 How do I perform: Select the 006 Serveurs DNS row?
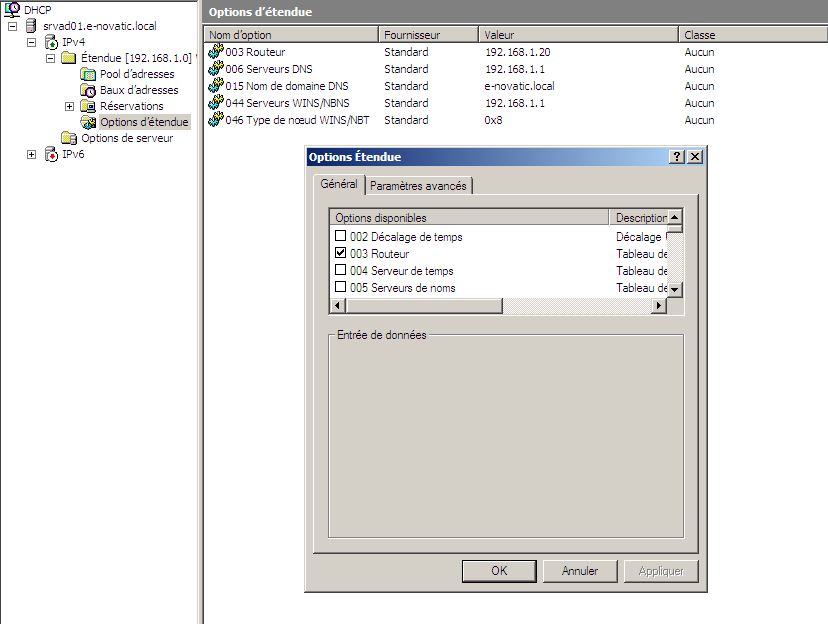[x=461, y=69]
